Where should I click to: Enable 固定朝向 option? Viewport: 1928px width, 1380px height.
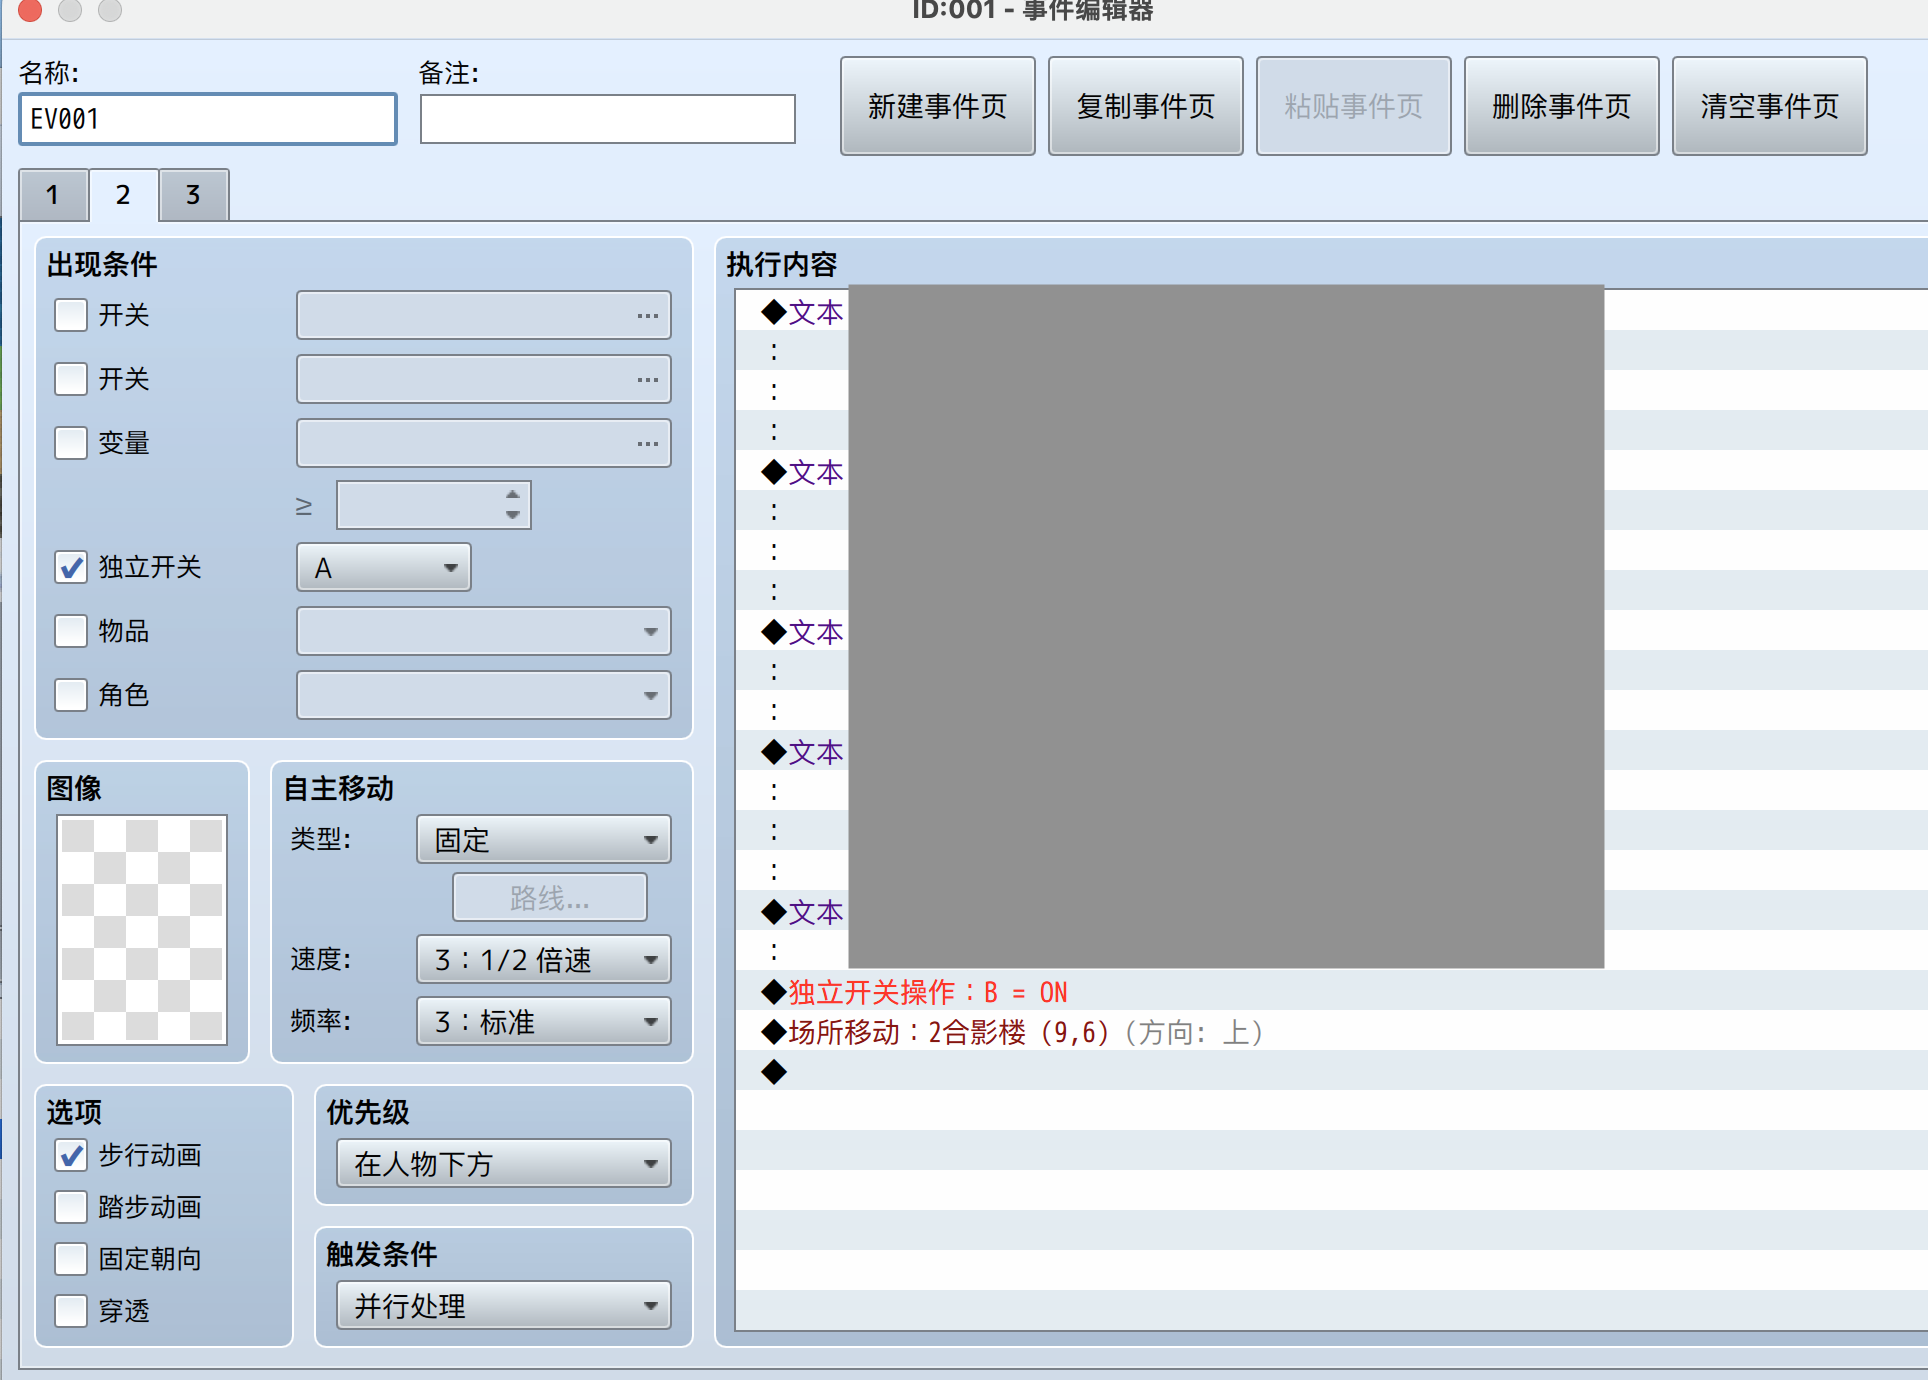tap(71, 1259)
